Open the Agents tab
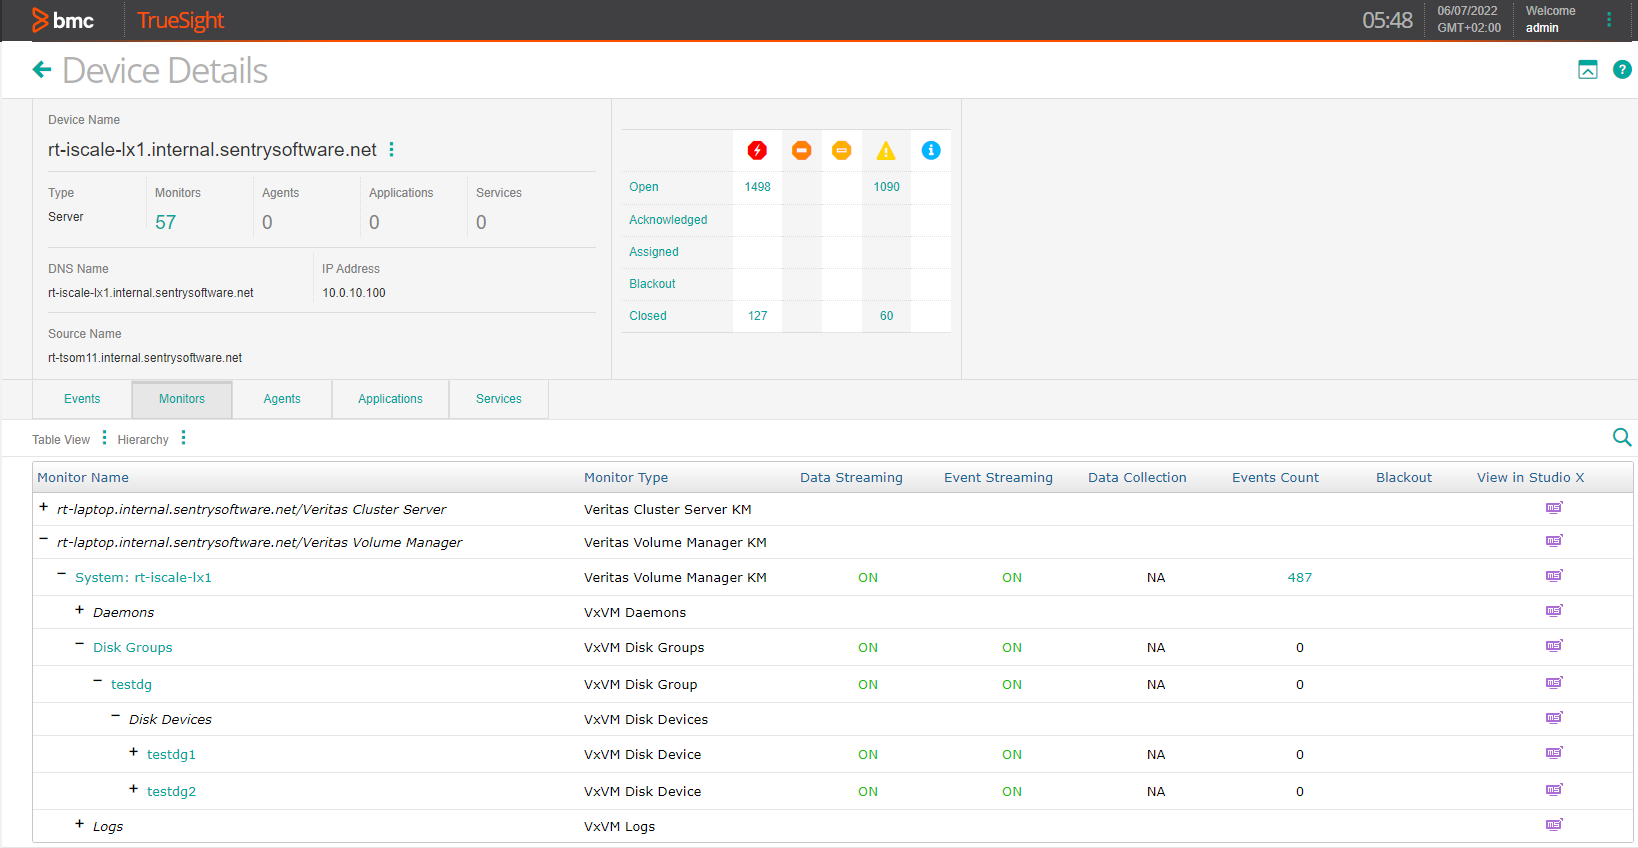 tap(282, 399)
